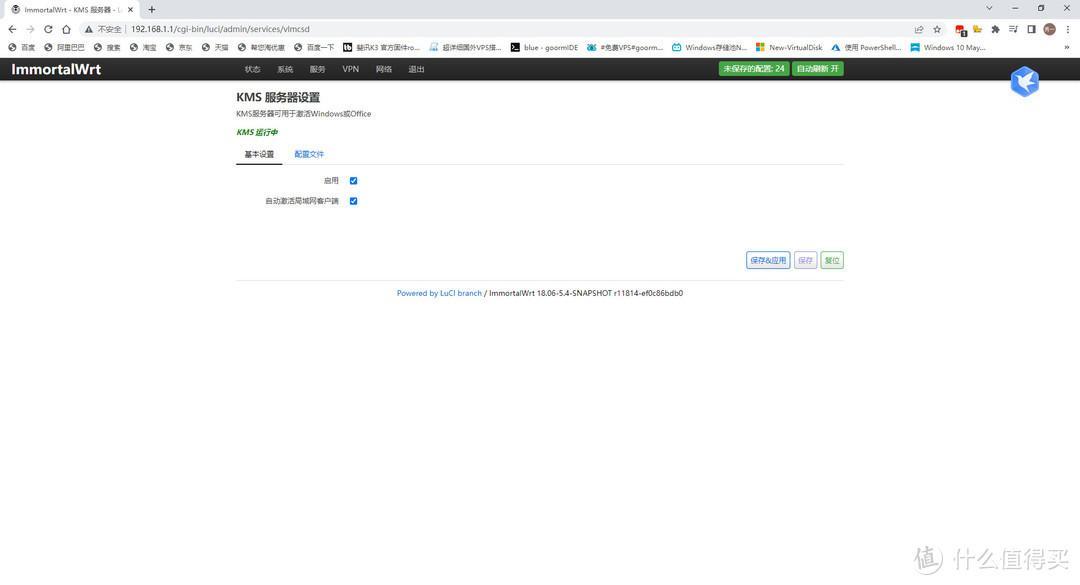Open the browser side panel icon
Screen dimensions: 1080x585
click(x=1031, y=29)
